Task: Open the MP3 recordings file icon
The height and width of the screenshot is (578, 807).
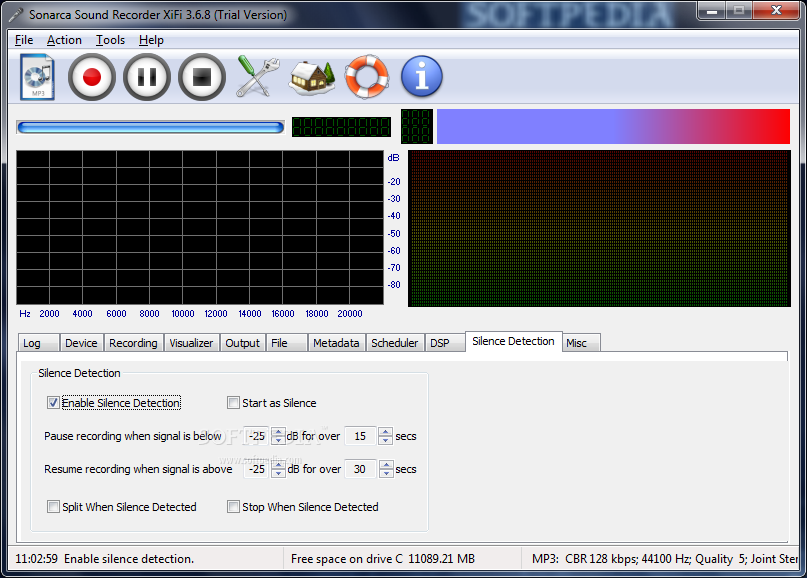Action: tap(38, 77)
